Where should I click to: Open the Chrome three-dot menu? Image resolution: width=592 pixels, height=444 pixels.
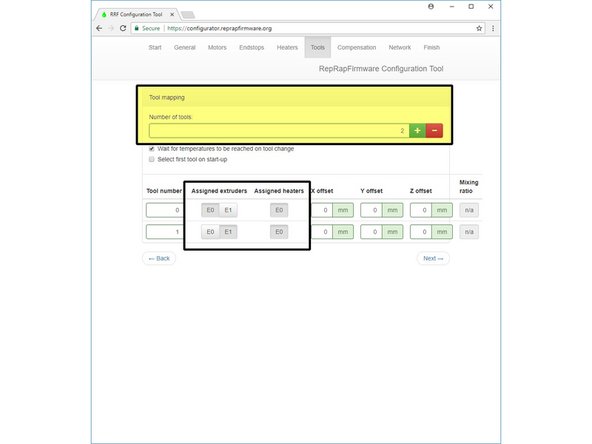click(x=493, y=28)
